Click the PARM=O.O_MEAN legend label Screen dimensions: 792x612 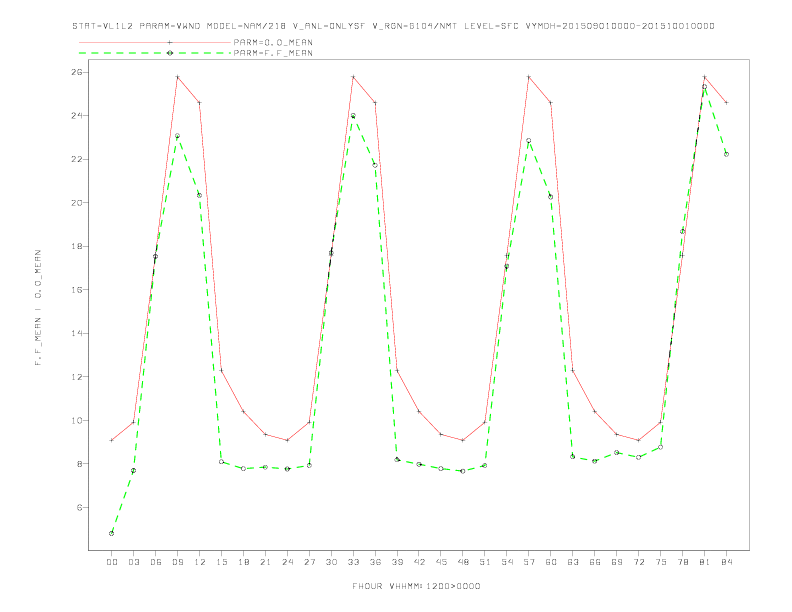pyautogui.click(x=273, y=42)
